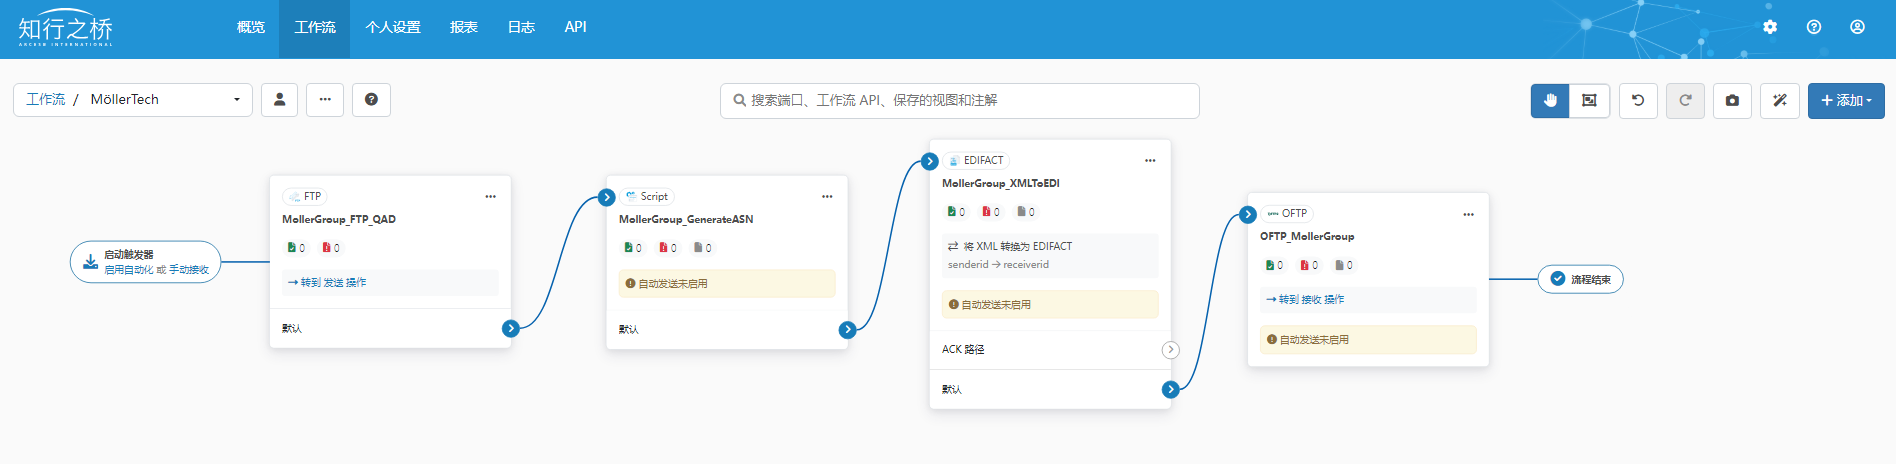This screenshot has width=1896, height=464.
Task: Click the ACK 路径 output port arrow
Action: (x=1171, y=350)
